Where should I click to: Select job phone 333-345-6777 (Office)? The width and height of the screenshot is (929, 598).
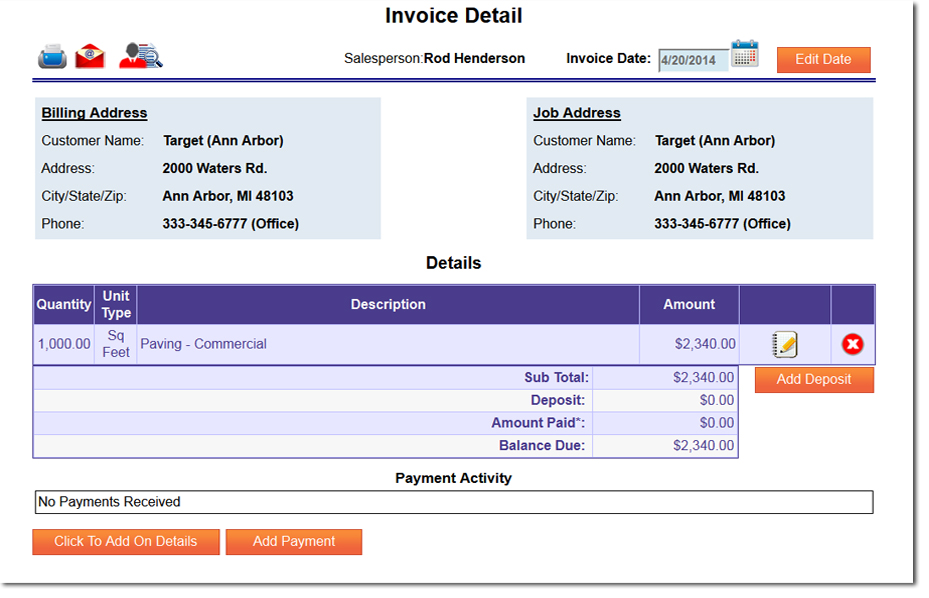pos(722,224)
